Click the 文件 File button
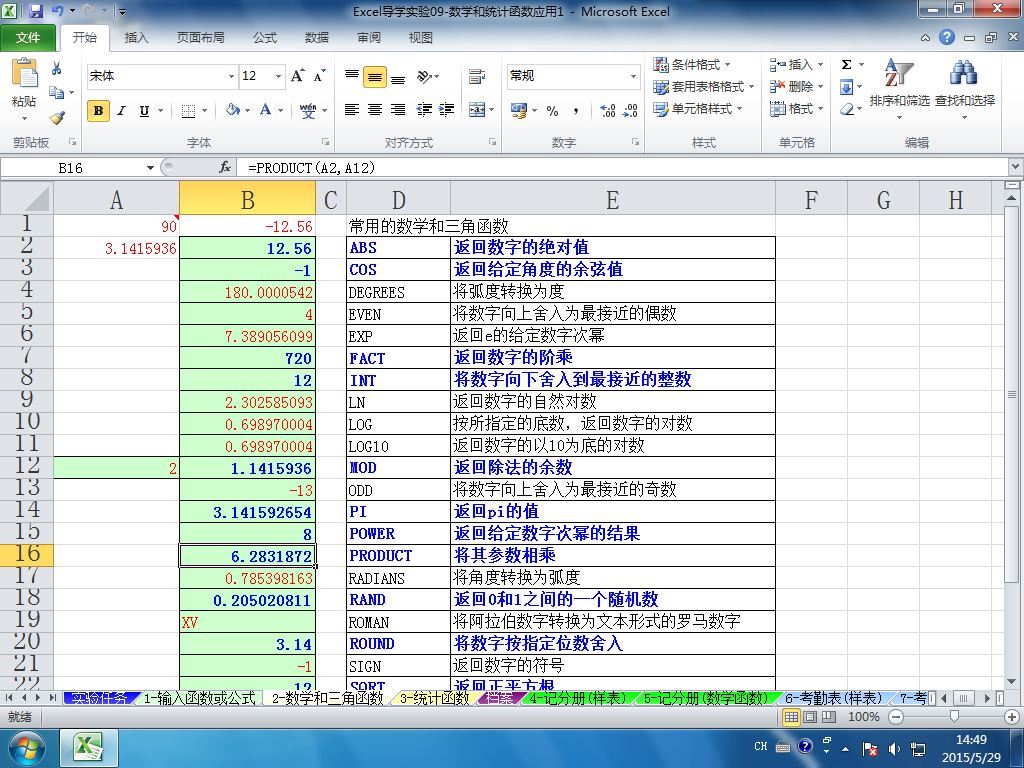The height and width of the screenshot is (768, 1024). (28, 37)
